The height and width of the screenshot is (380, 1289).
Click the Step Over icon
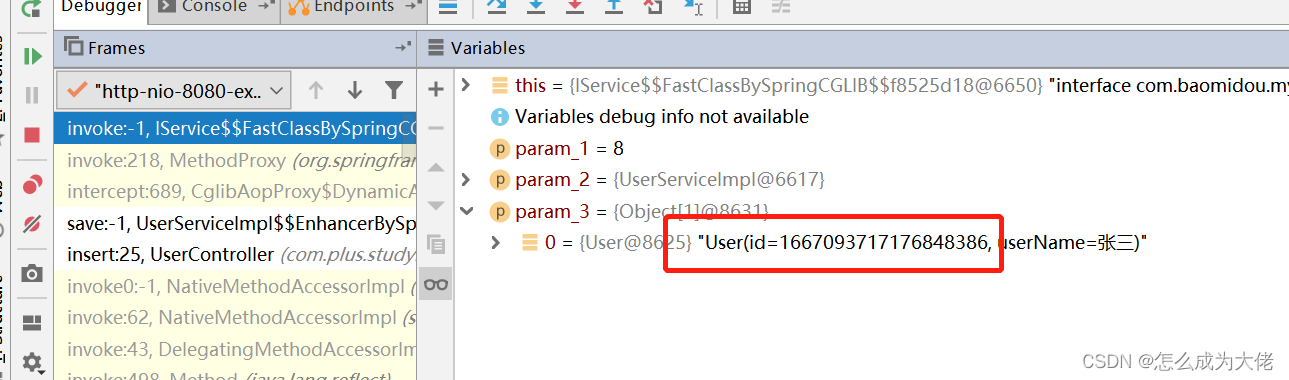497,7
